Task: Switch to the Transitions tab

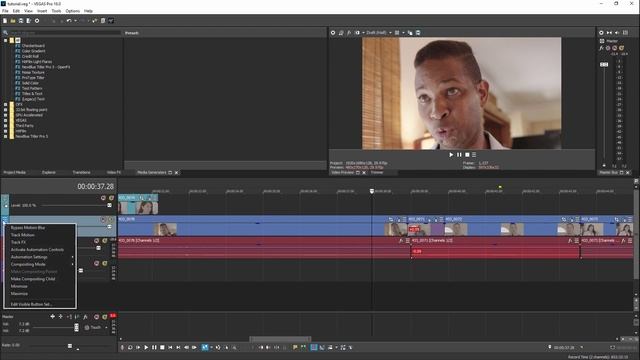Action: 81,172
